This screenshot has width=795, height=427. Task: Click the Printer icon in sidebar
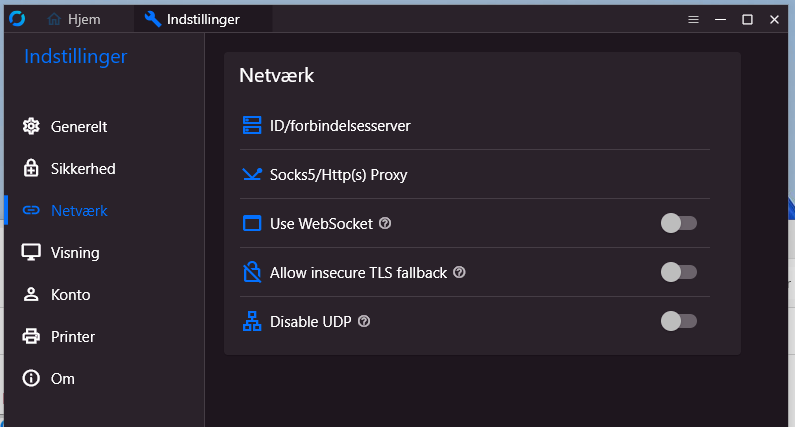click(x=31, y=337)
